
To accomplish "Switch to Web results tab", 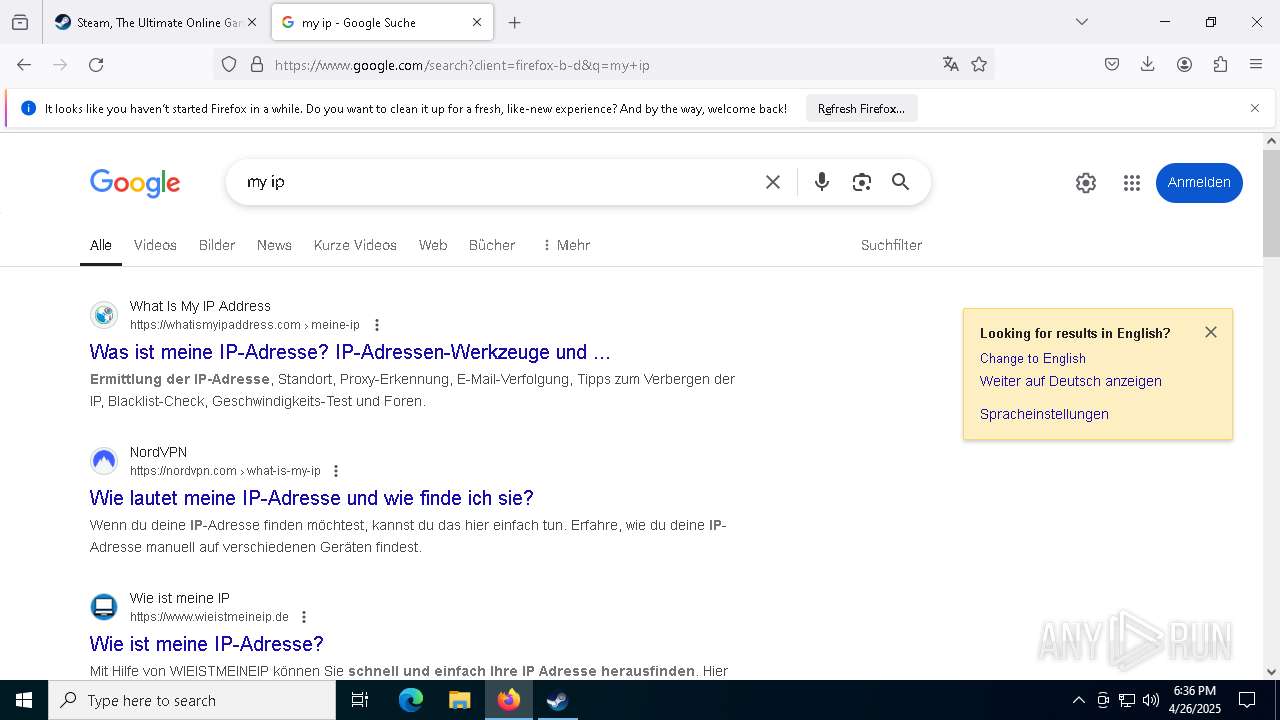I will [x=433, y=245].
